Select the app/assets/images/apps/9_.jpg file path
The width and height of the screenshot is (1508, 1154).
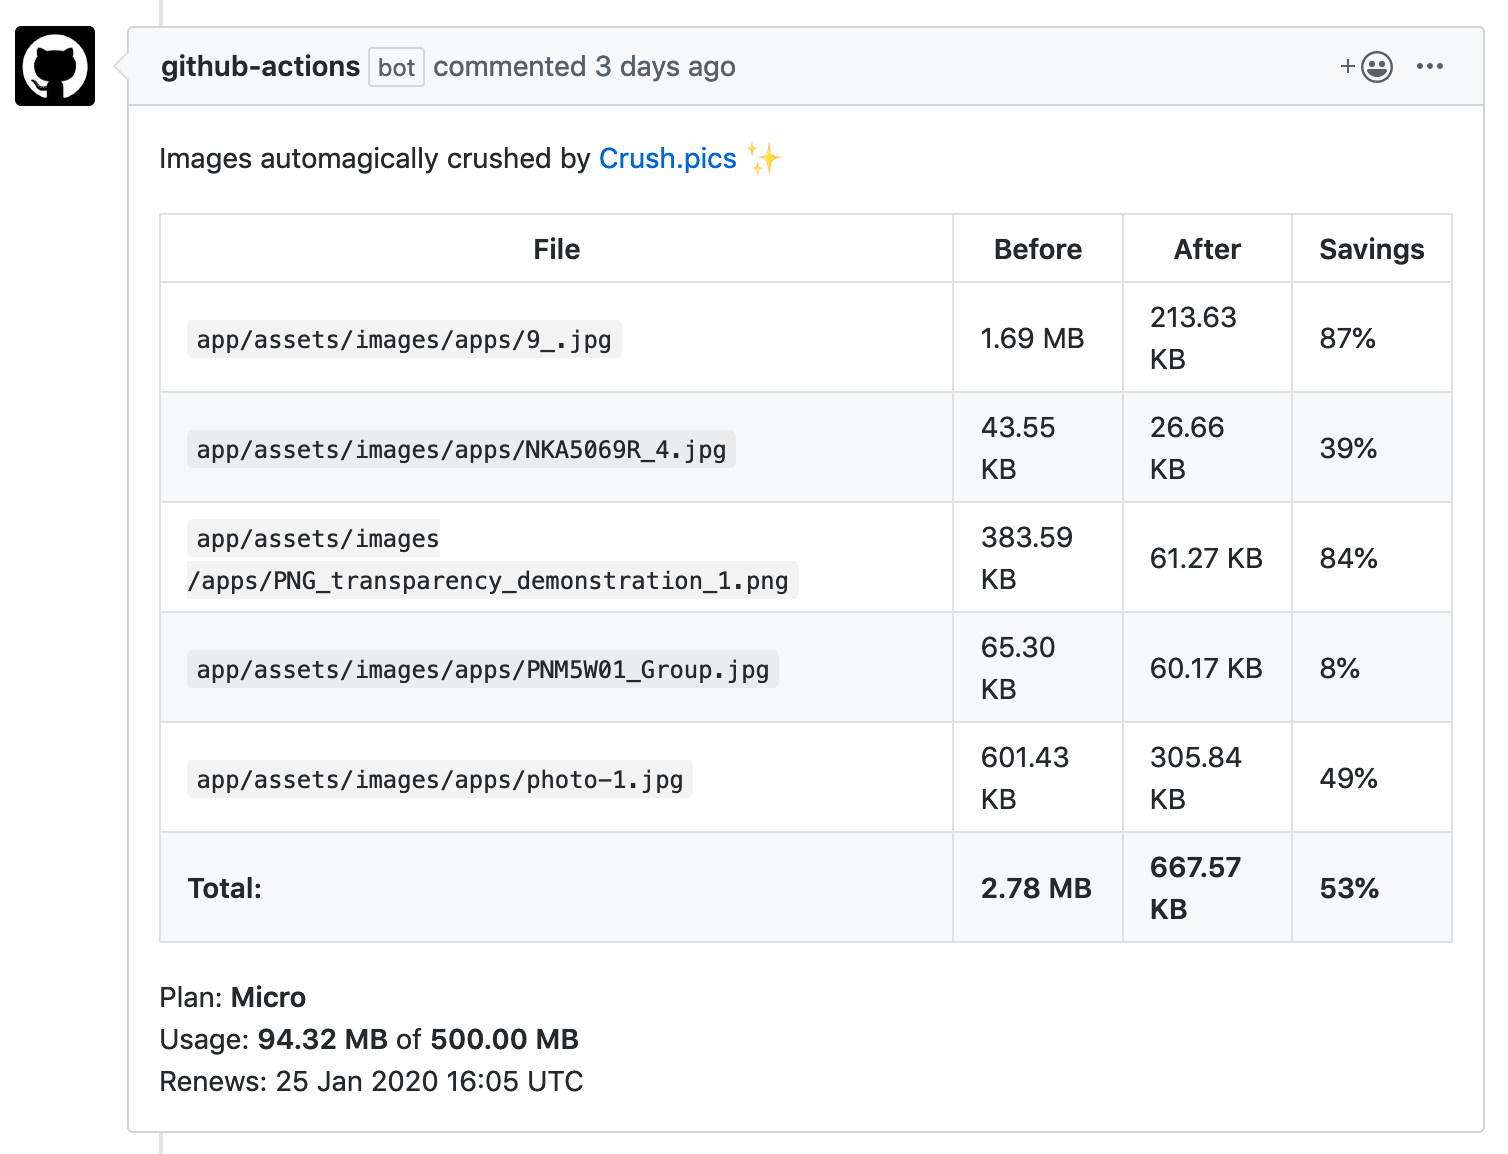pyautogui.click(x=404, y=339)
